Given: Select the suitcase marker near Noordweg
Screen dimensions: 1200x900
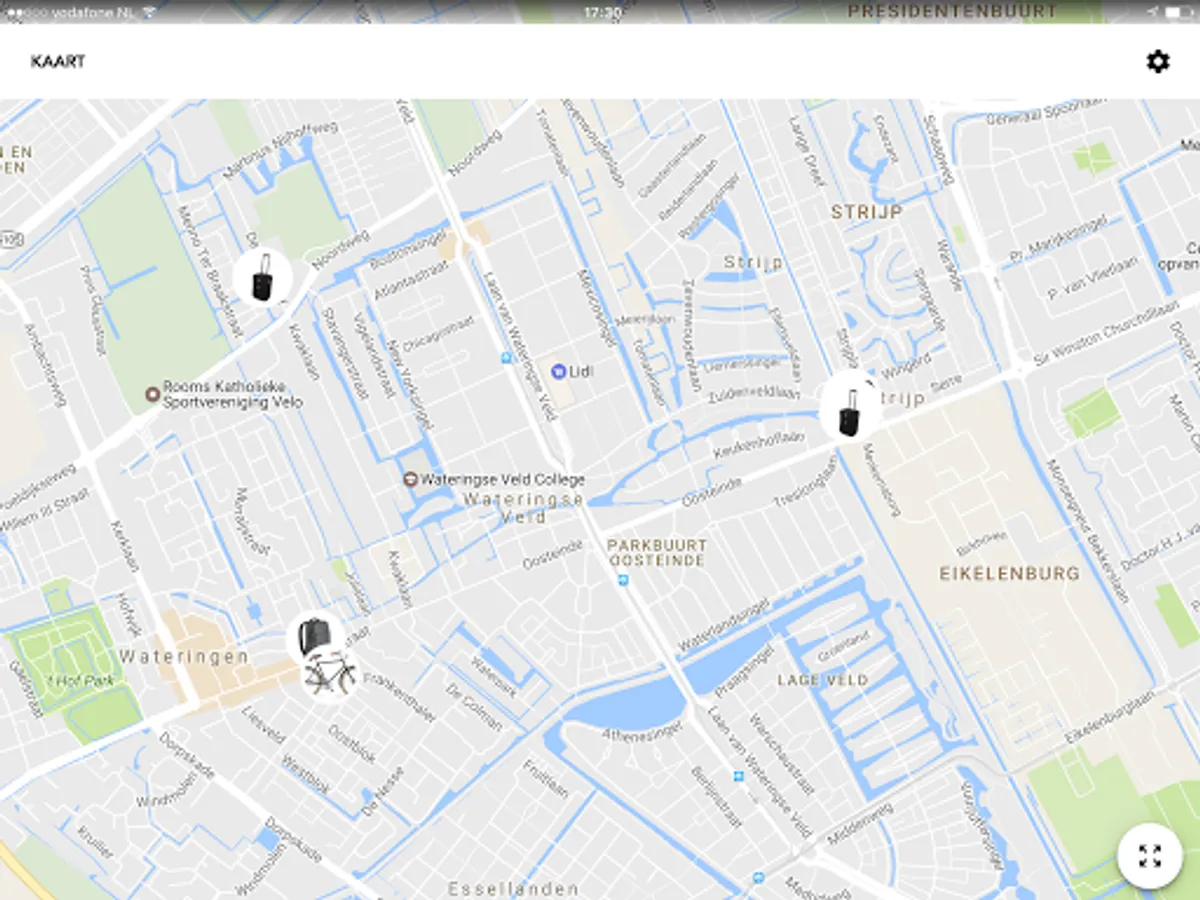Looking at the screenshot, I should coord(262,277).
